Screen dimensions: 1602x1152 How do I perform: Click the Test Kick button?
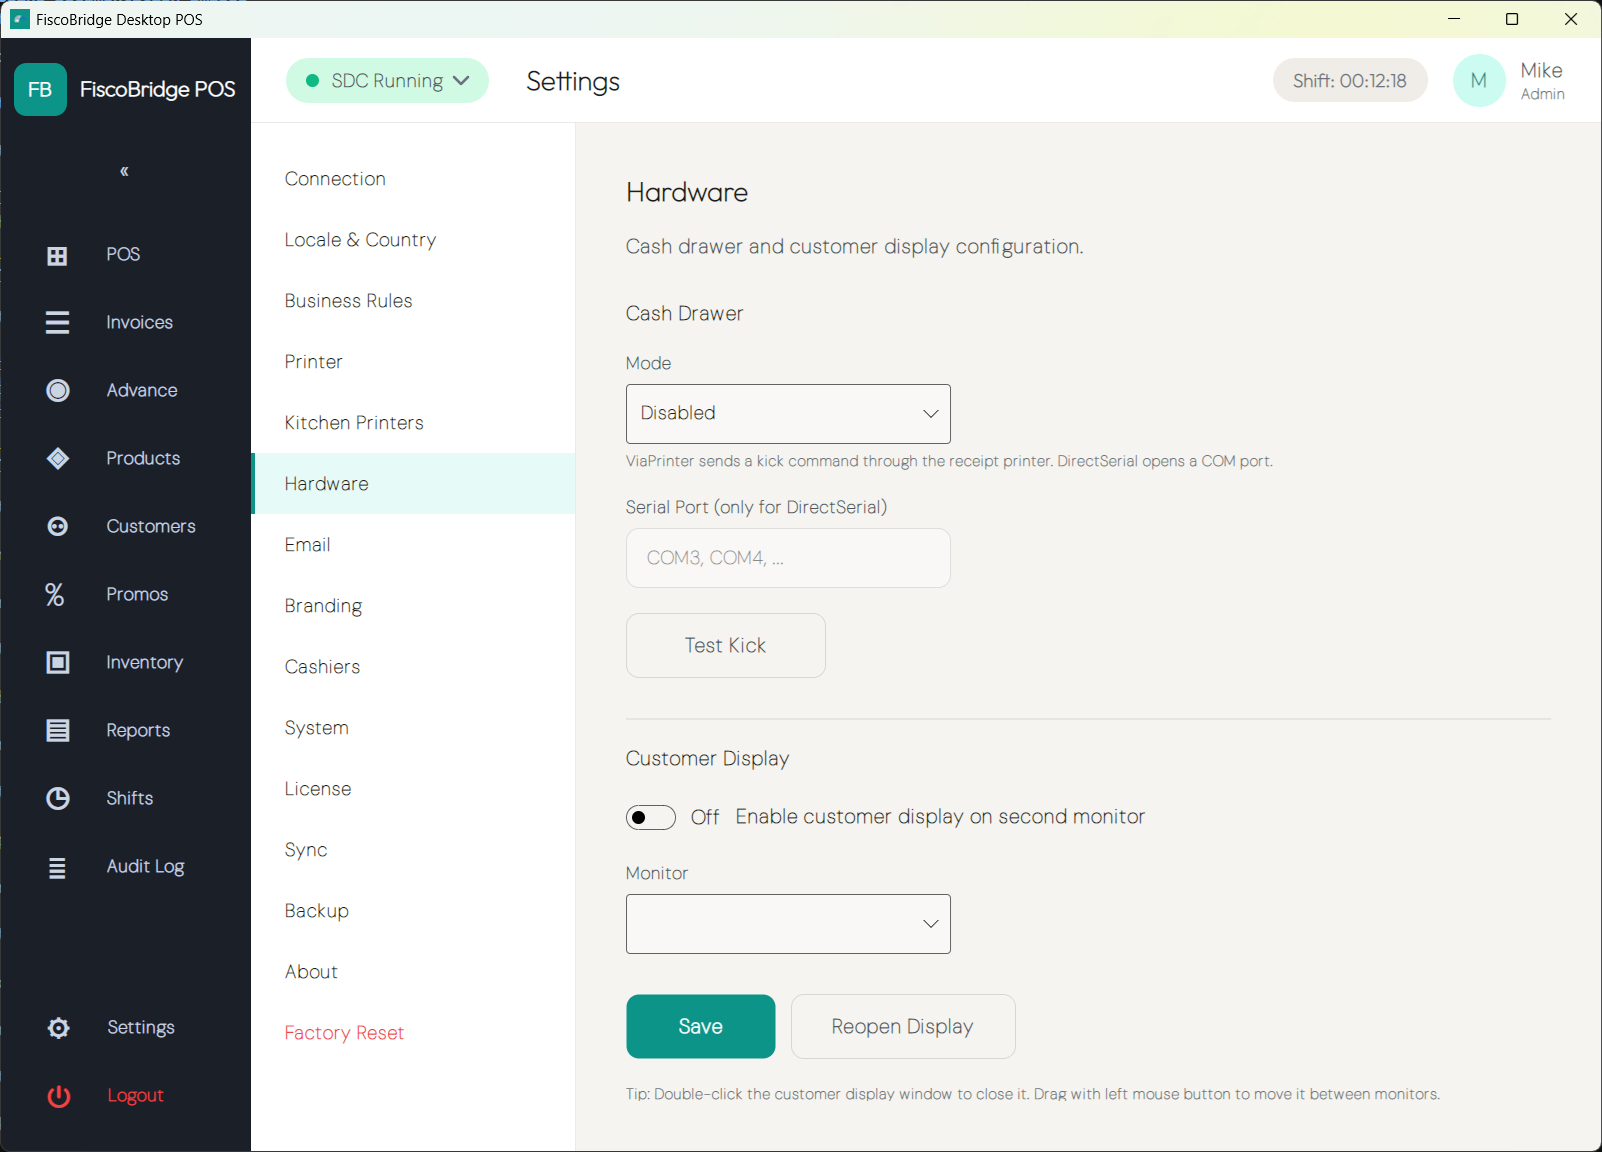[726, 646]
